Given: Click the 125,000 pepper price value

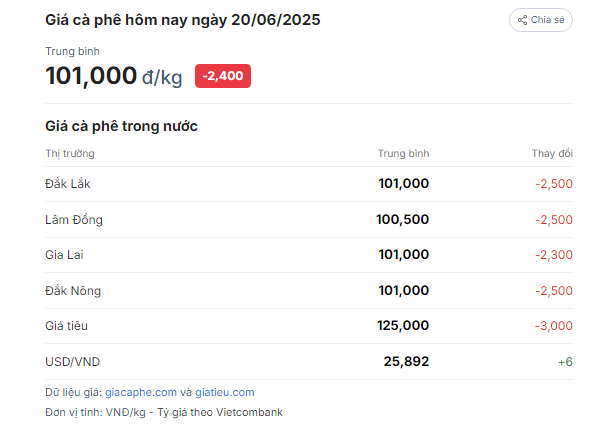Looking at the screenshot, I should point(403,326).
